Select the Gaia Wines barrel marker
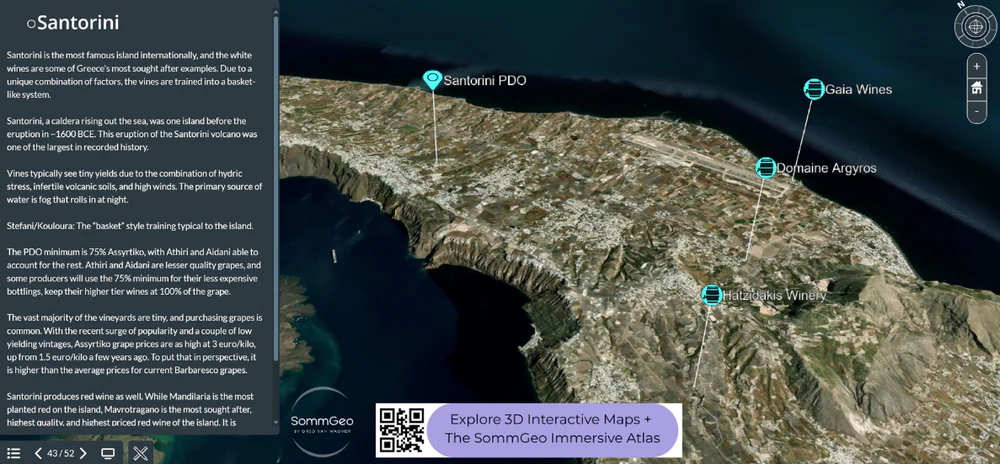Screen dimensions: 1000x464 (x=814, y=89)
